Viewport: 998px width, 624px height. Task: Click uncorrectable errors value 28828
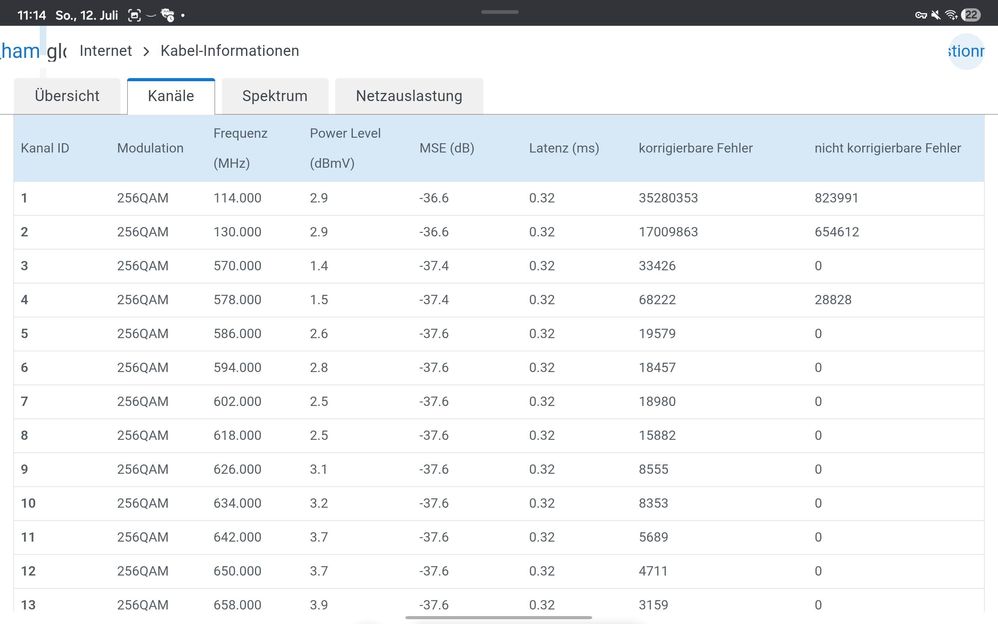coord(833,300)
